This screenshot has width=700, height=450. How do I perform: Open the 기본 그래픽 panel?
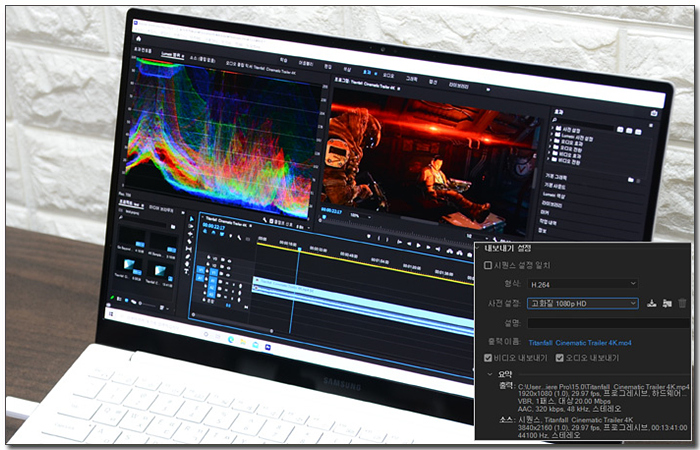[x=555, y=177]
